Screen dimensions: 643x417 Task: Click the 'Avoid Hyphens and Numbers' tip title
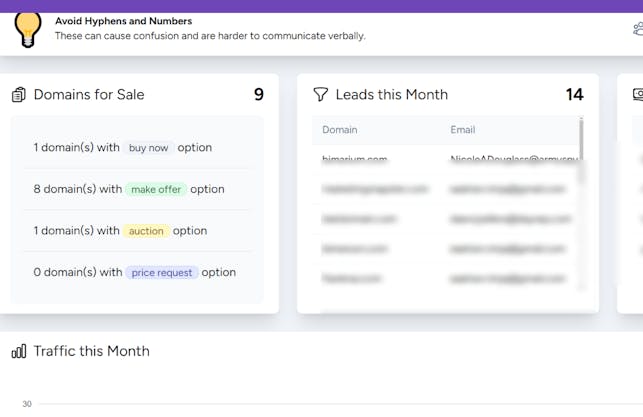click(123, 21)
